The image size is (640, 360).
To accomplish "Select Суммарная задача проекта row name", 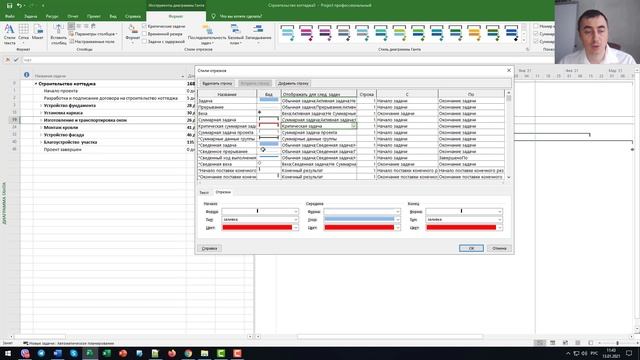I will click(227, 133).
